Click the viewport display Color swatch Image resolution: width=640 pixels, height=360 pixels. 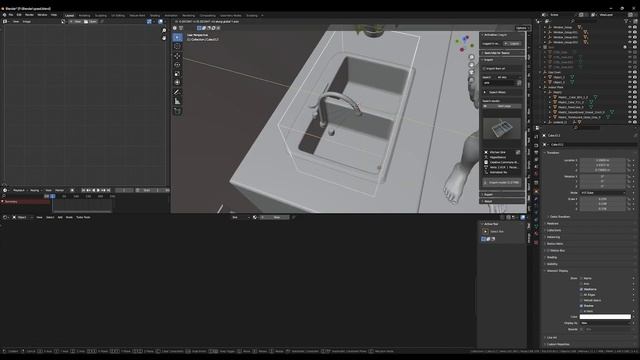click(605, 317)
